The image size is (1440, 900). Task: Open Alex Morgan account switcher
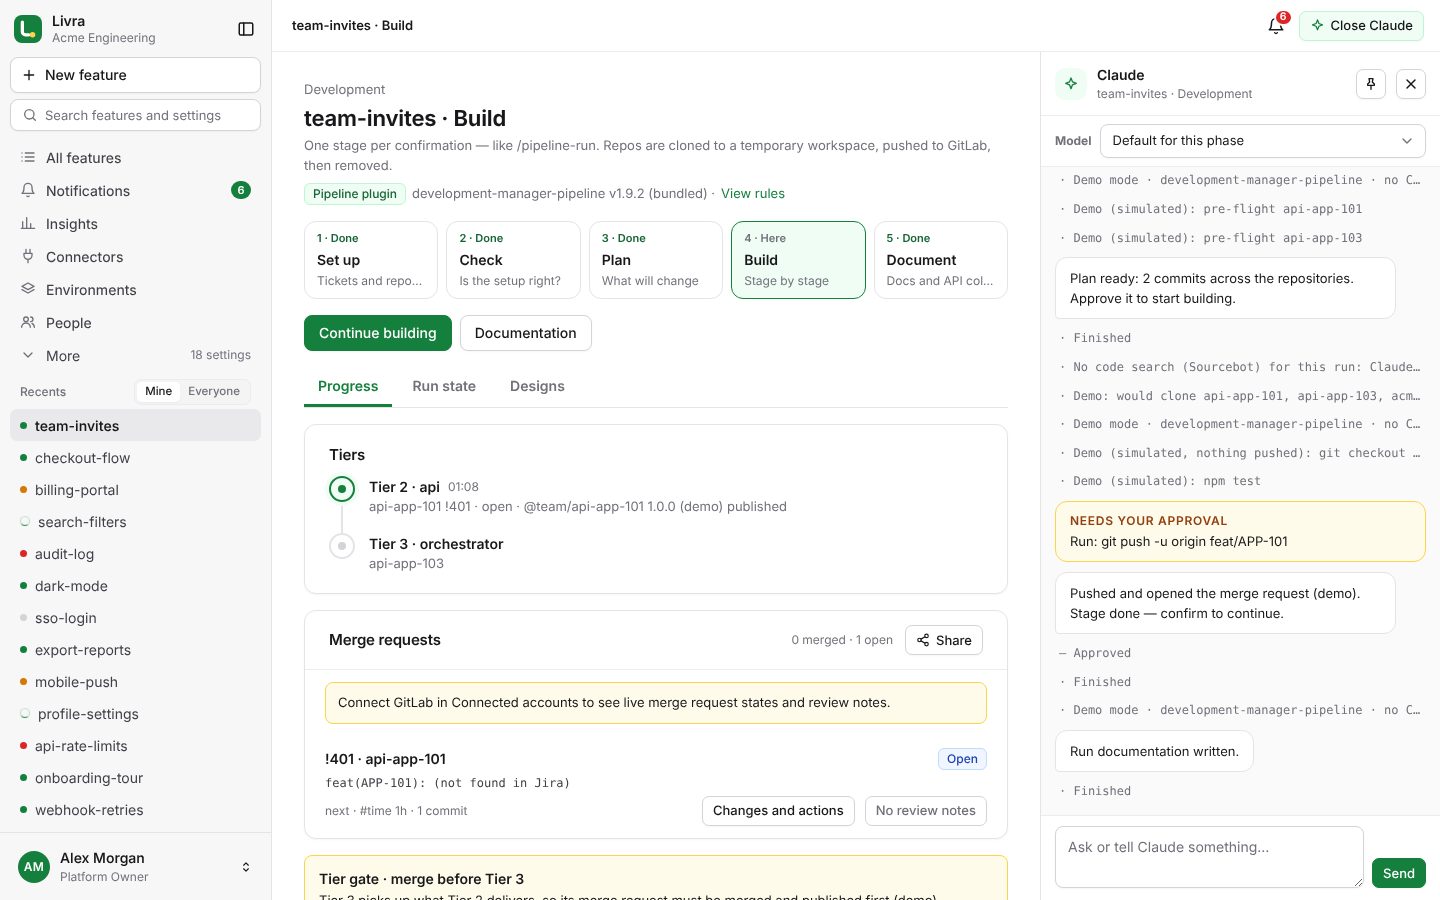(135, 867)
